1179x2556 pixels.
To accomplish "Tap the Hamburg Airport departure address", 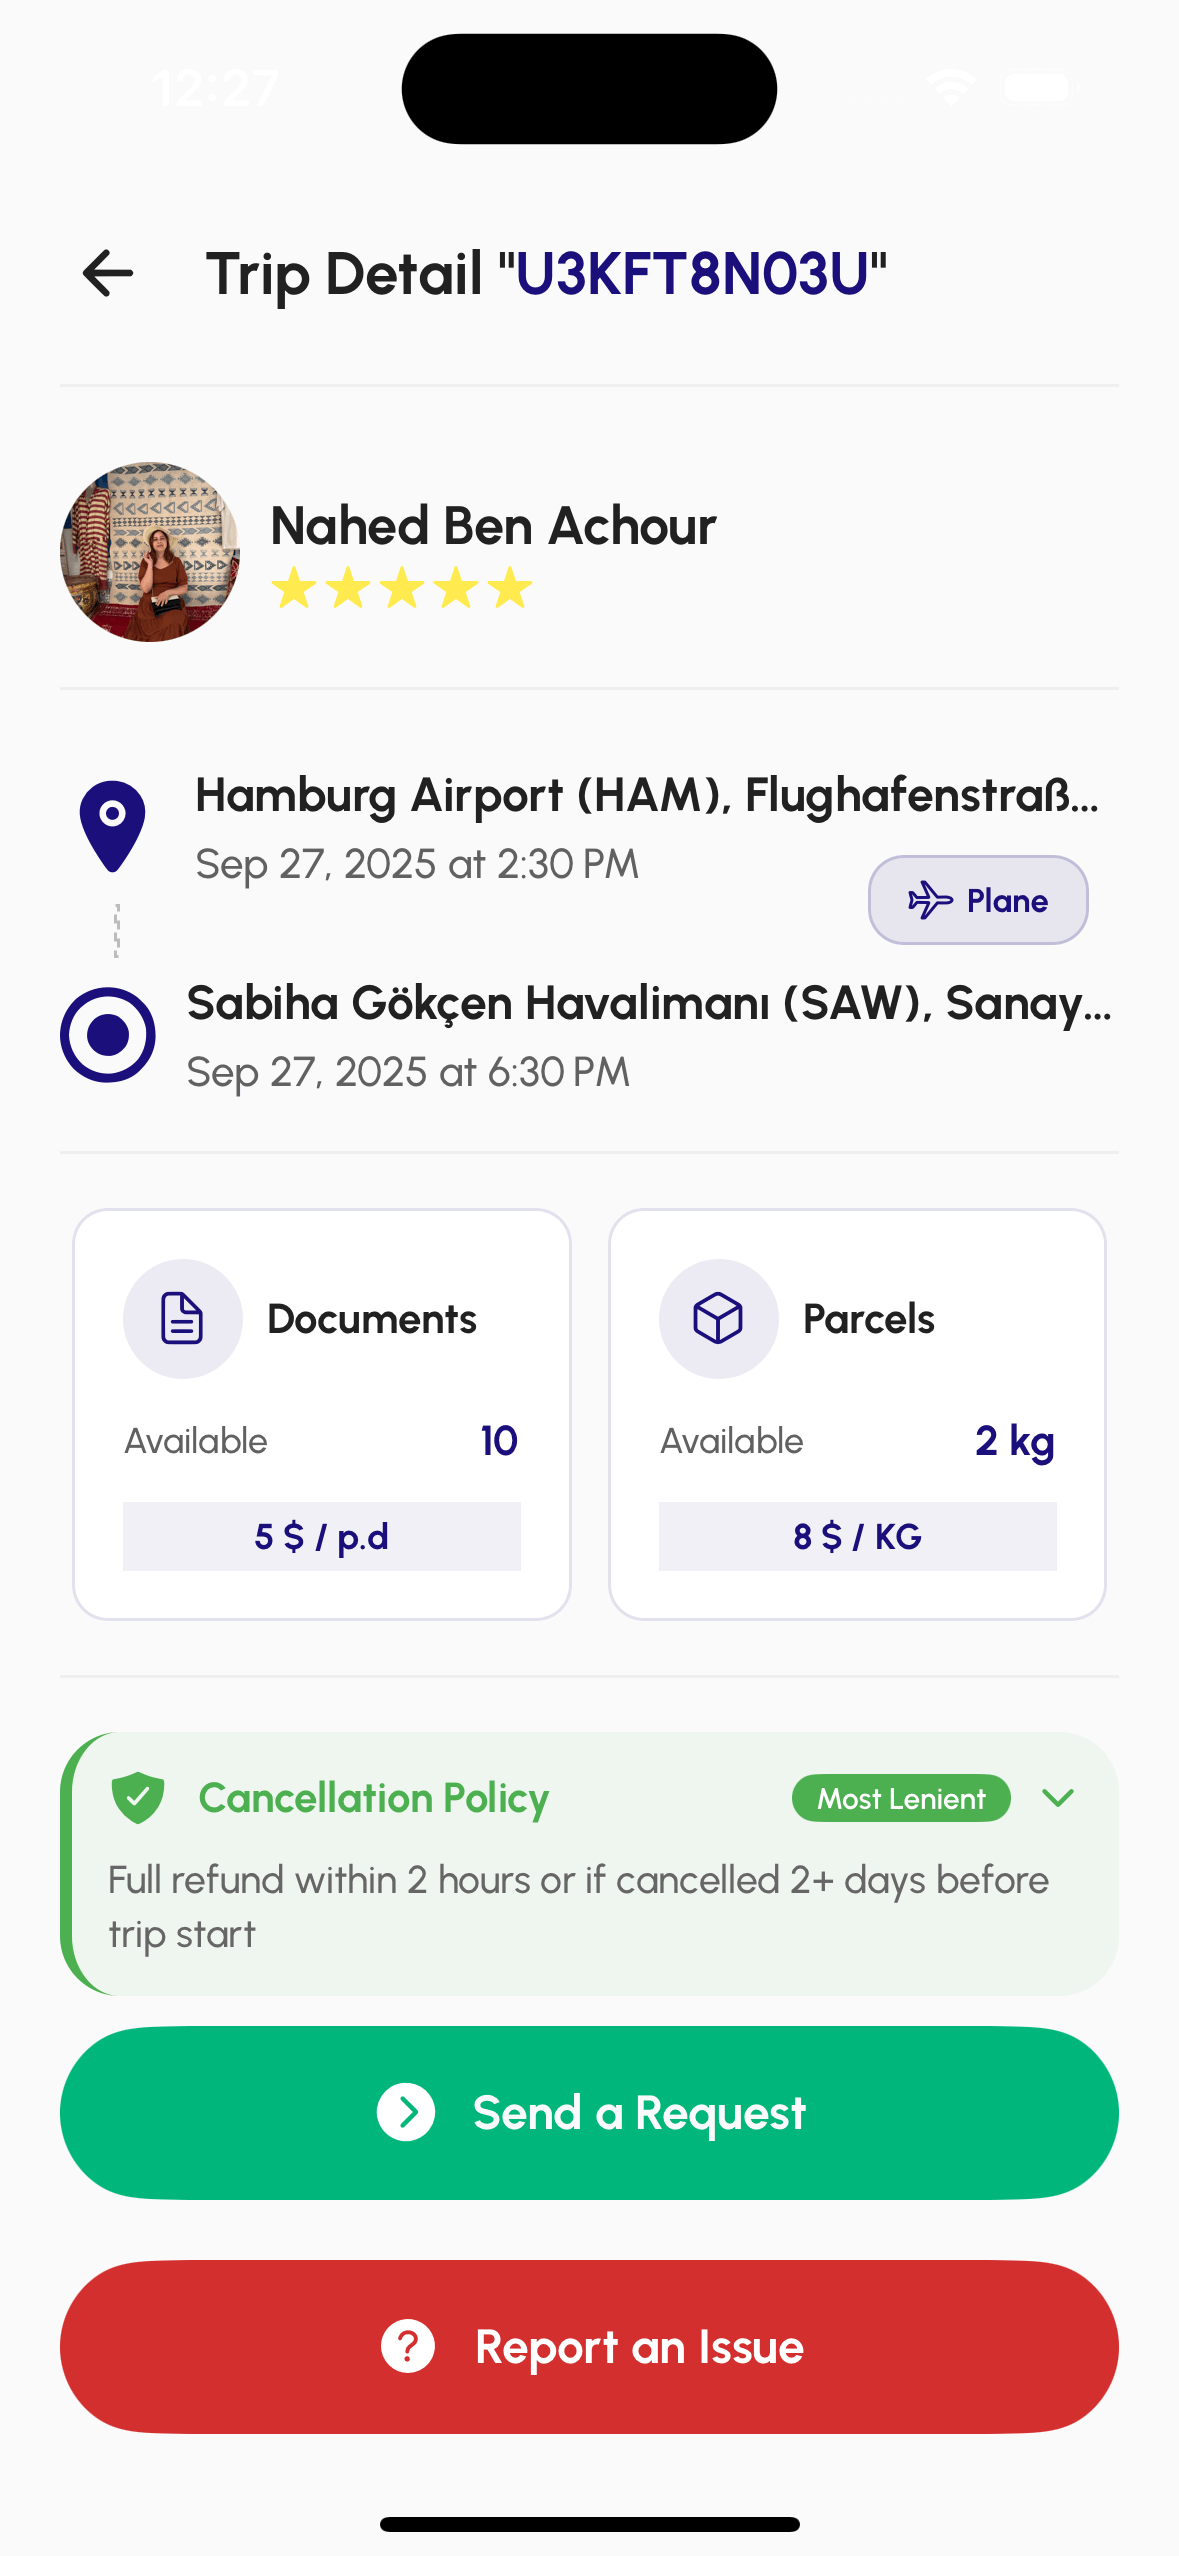I will [647, 796].
